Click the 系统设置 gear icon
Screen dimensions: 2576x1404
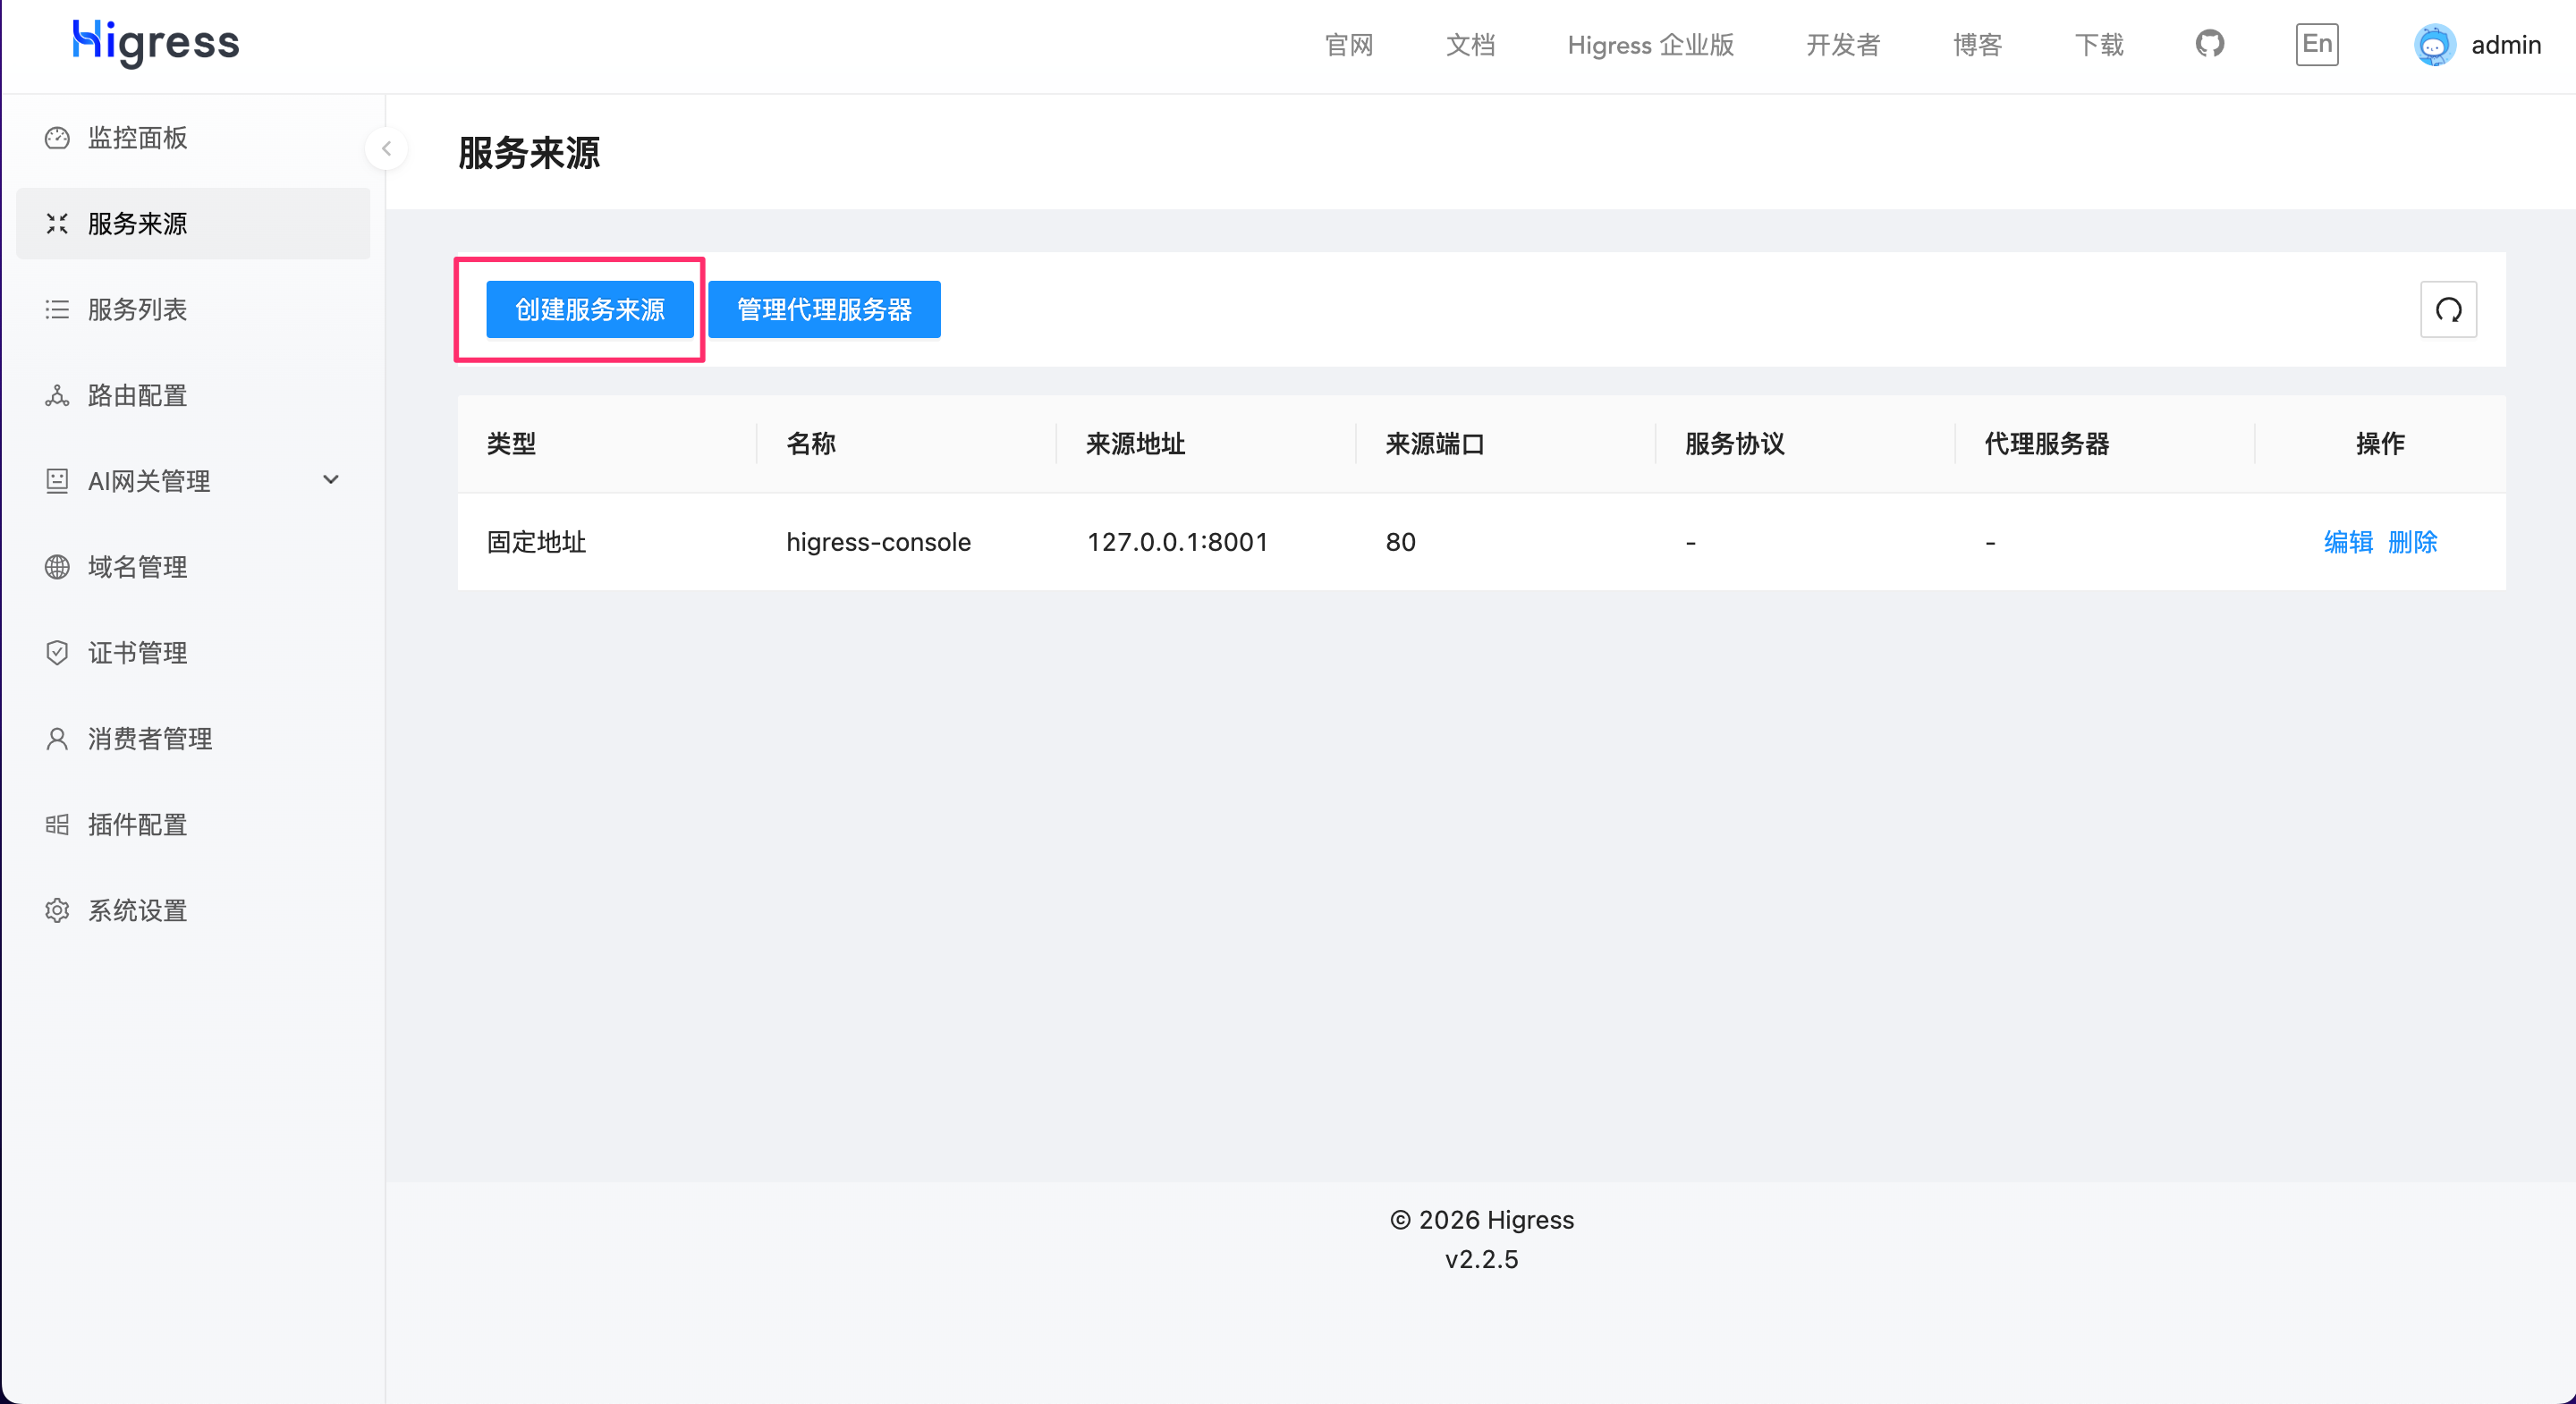coord(57,911)
